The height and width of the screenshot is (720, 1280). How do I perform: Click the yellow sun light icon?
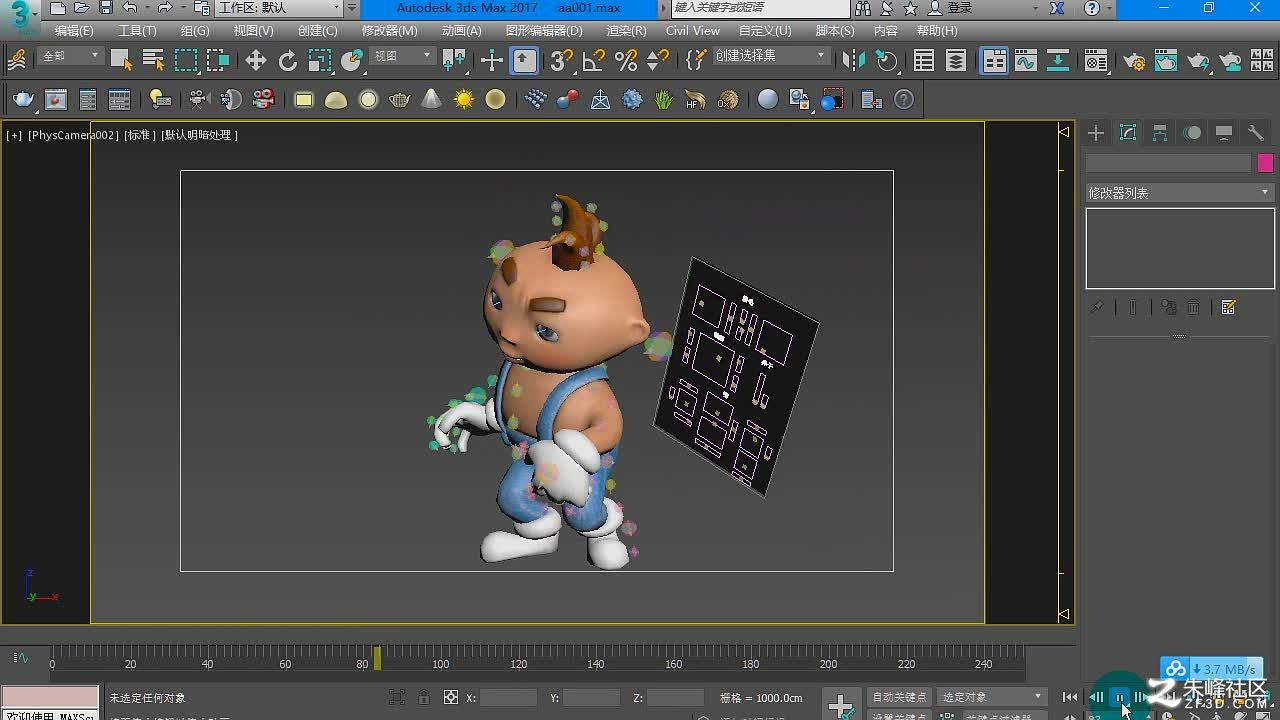click(464, 99)
